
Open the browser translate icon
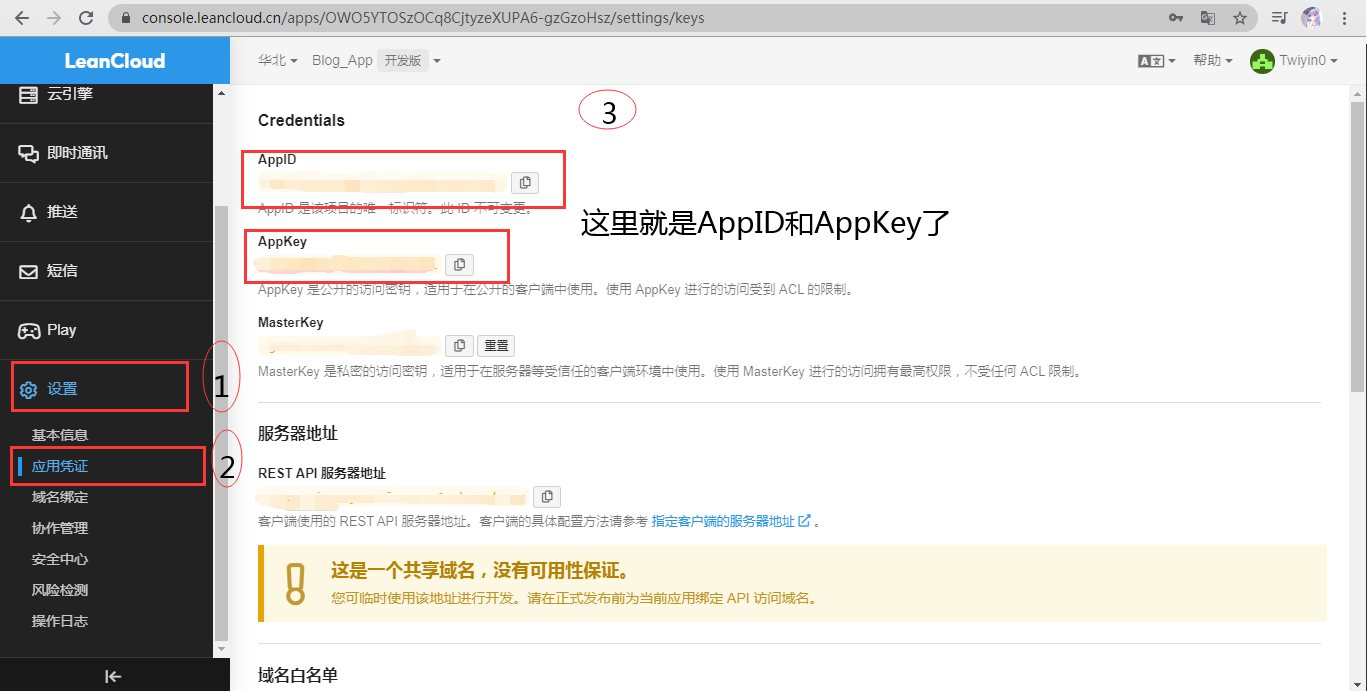tap(1208, 18)
